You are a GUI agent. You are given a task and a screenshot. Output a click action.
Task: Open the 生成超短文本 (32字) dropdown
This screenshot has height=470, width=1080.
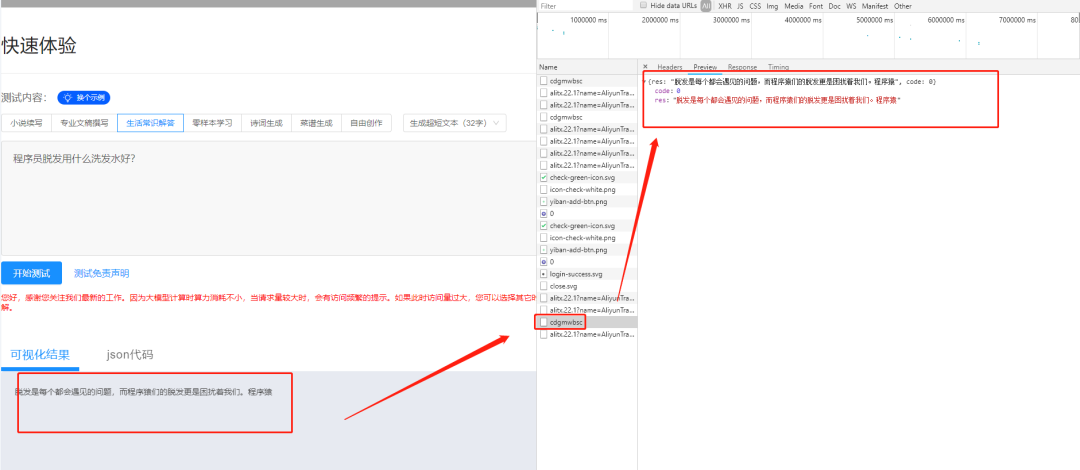(x=454, y=123)
